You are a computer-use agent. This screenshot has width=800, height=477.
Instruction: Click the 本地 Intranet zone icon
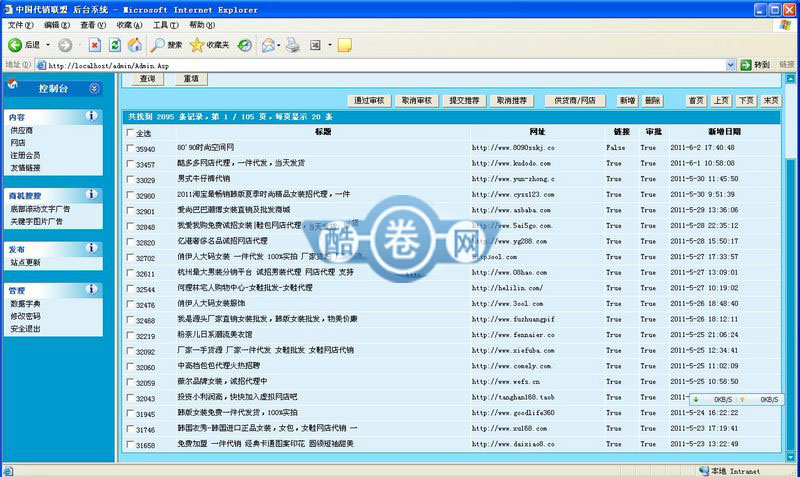coord(704,471)
